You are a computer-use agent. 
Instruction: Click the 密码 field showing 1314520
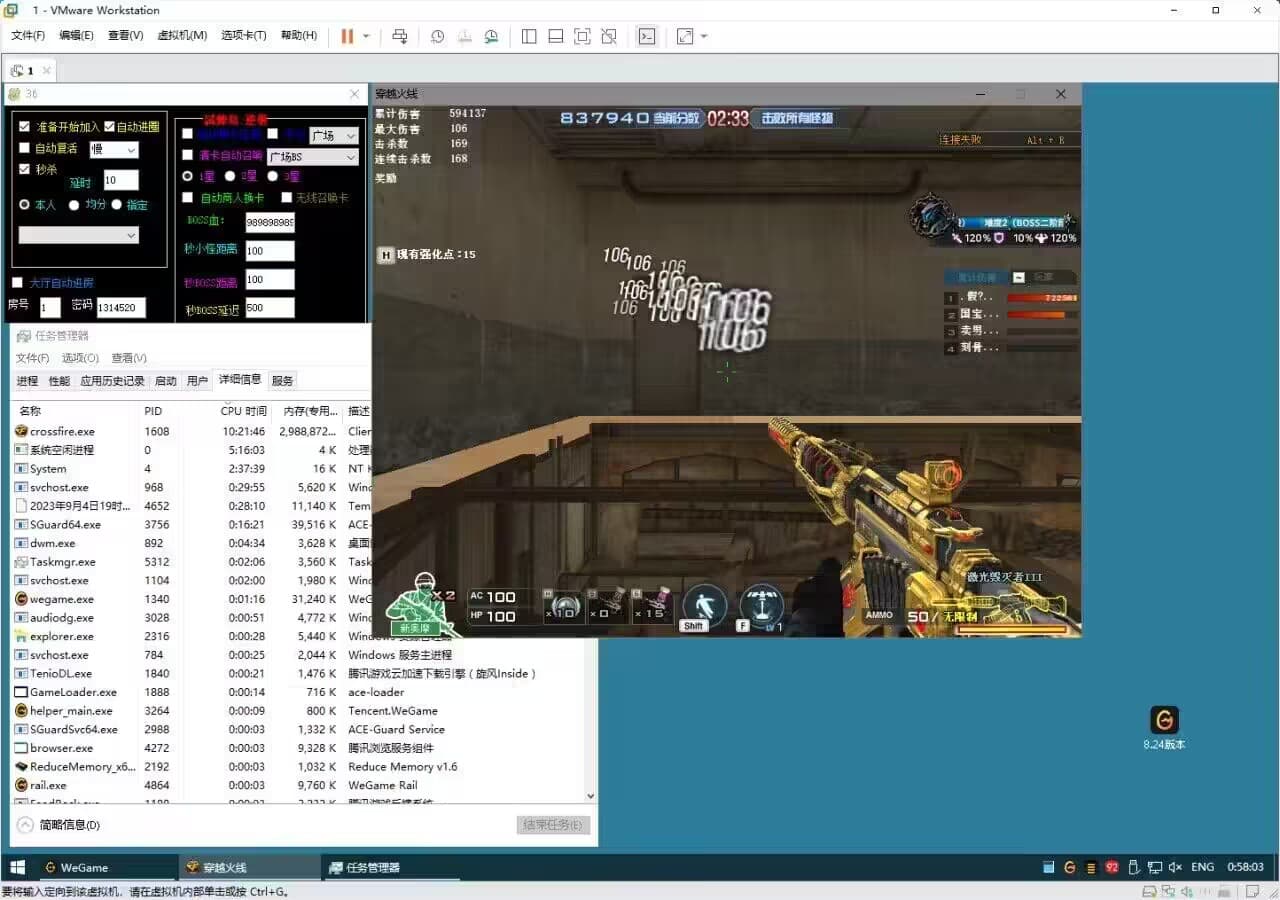coord(121,308)
